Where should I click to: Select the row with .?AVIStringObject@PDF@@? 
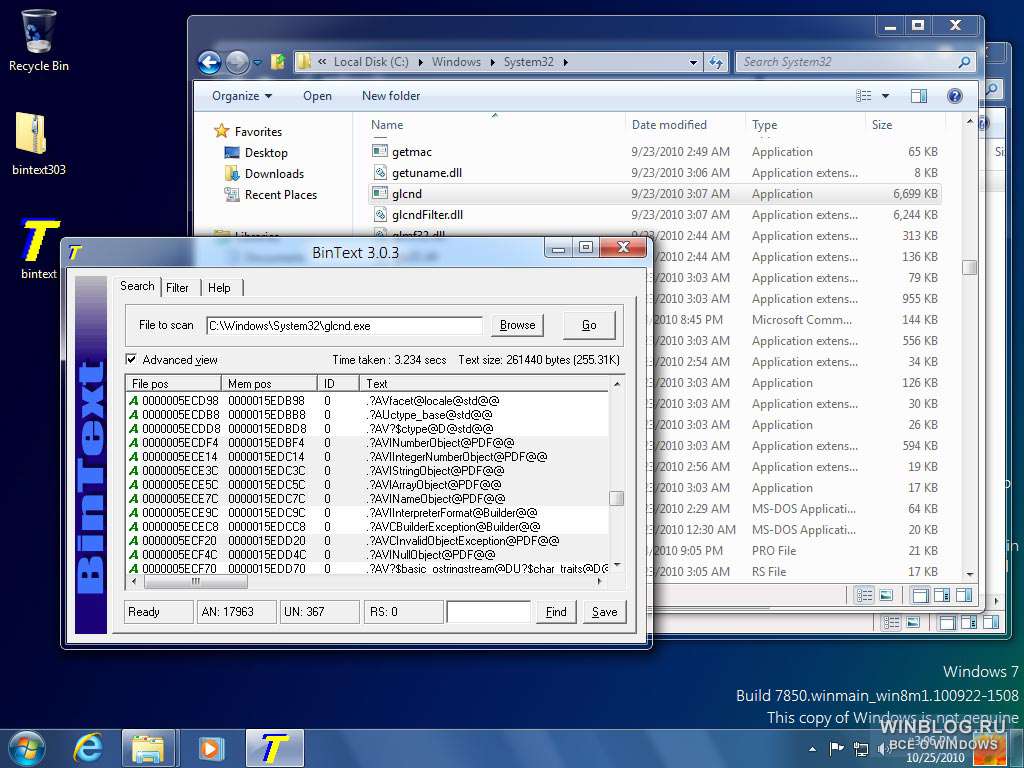tap(368, 471)
